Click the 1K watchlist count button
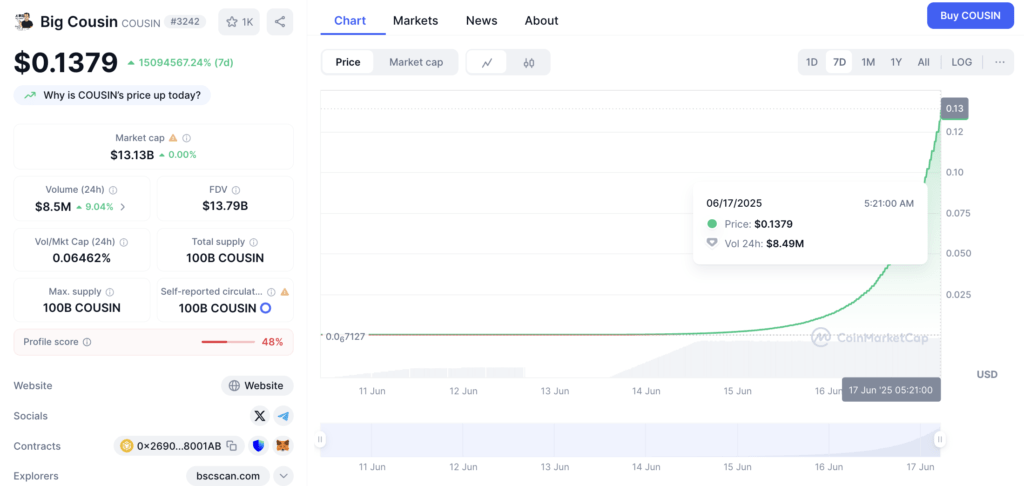 click(239, 22)
